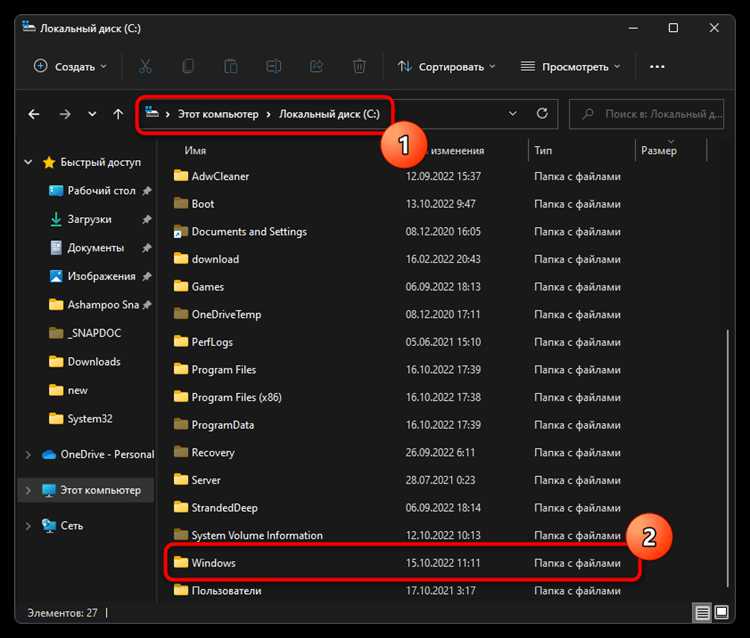Image resolution: width=750 pixels, height=638 pixels.
Task: Collapse the Быстрый доступ tree node
Action: pos(28,162)
